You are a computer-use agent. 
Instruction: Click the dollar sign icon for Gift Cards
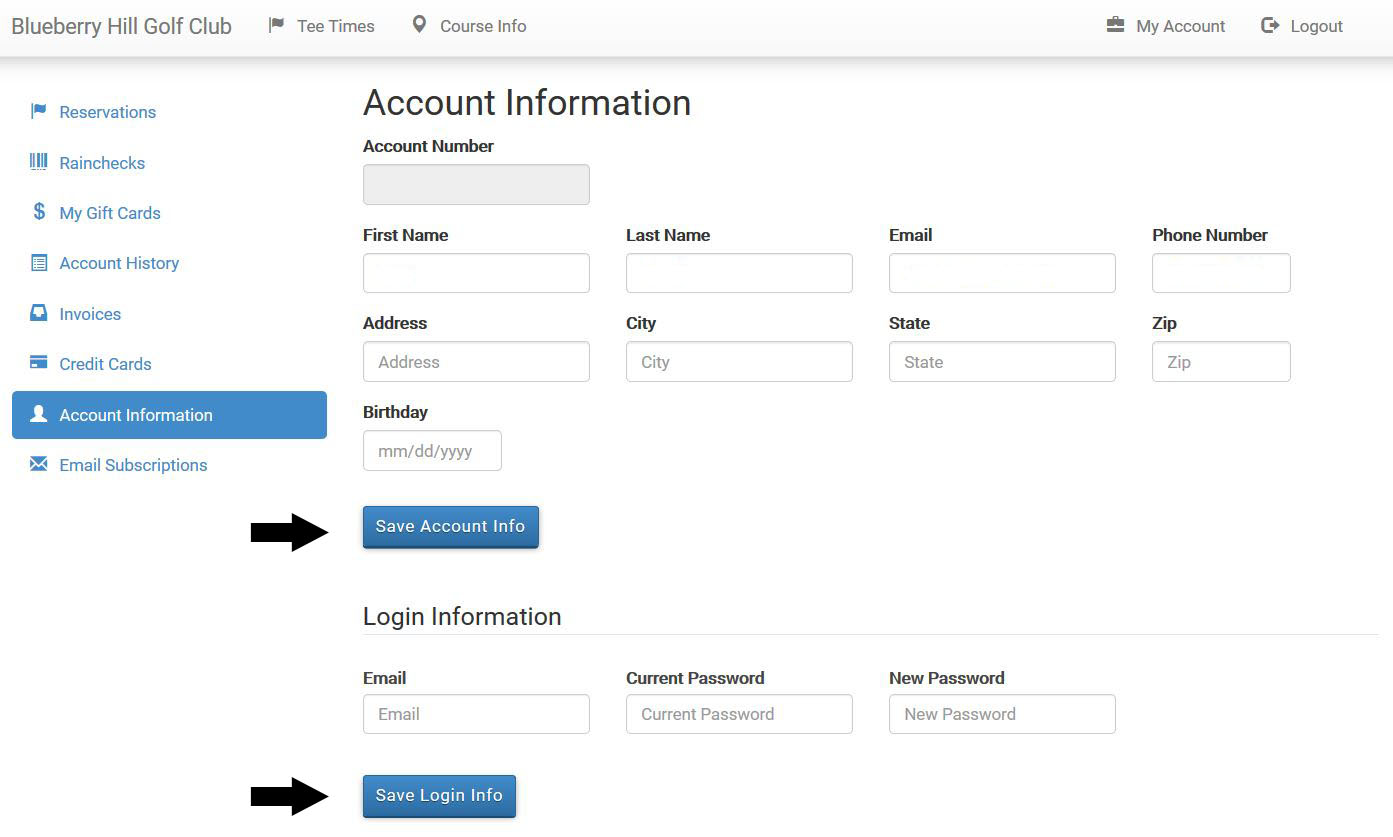39,212
